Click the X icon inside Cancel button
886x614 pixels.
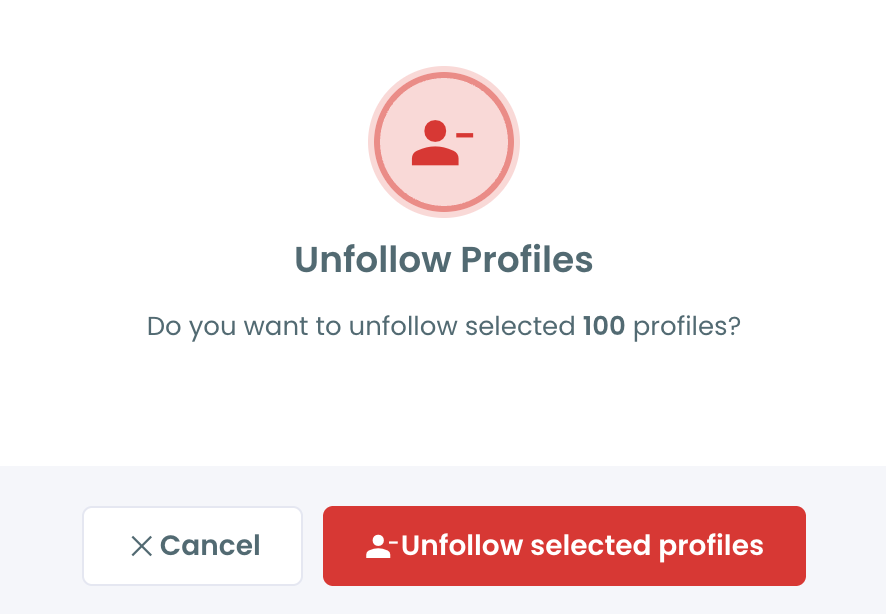pyautogui.click(x=141, y=546)
